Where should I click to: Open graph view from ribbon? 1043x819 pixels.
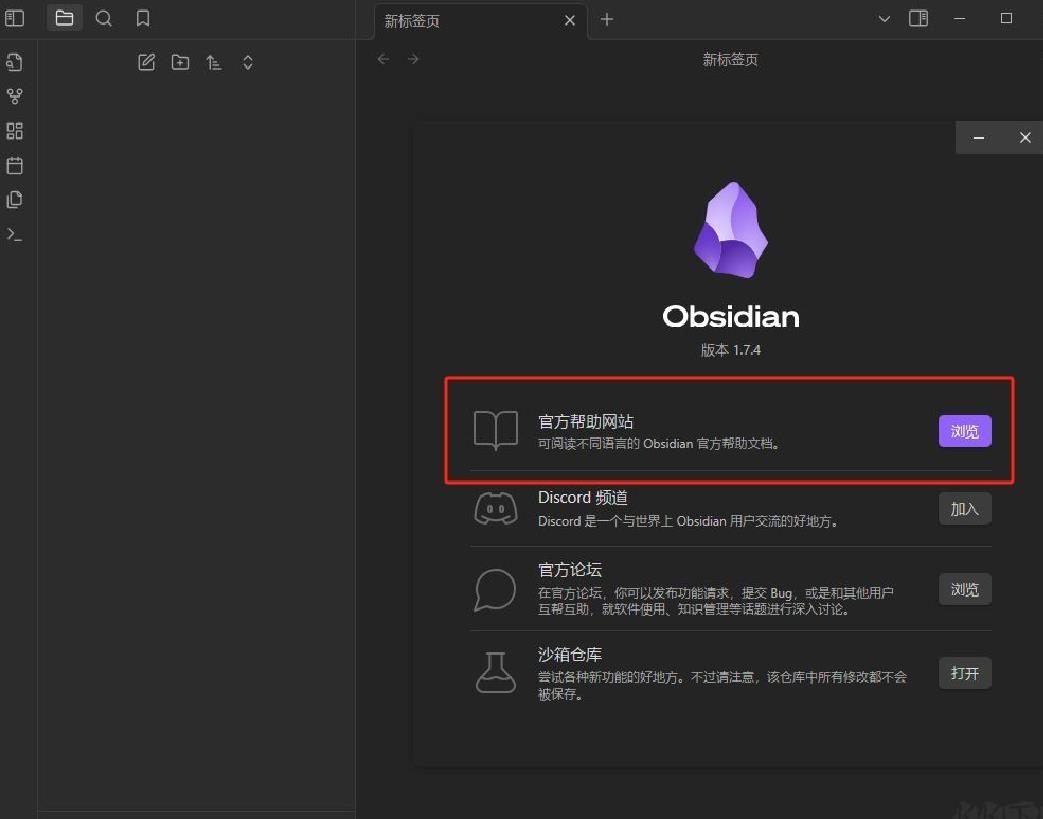(14, 96)
